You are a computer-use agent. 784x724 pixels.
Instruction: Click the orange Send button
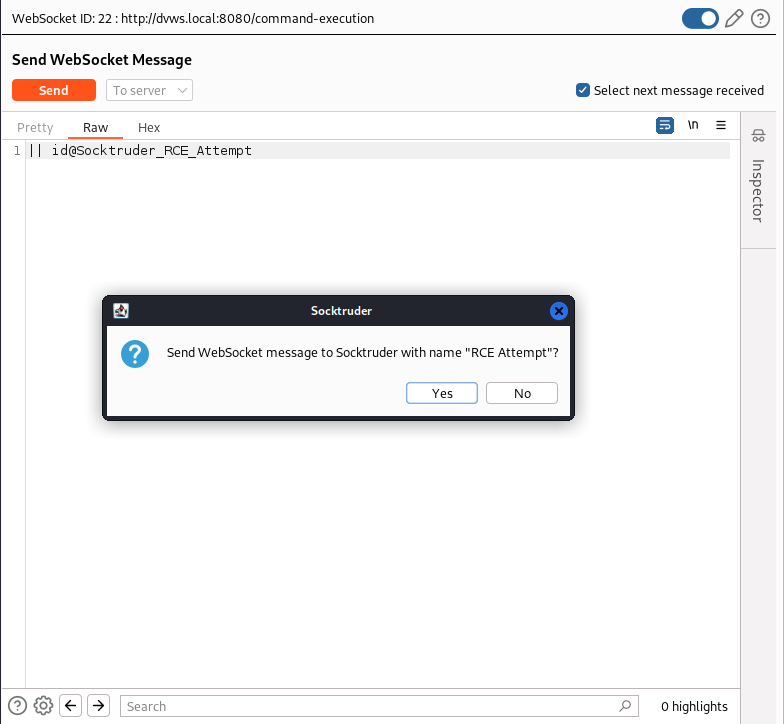[54, 90]
